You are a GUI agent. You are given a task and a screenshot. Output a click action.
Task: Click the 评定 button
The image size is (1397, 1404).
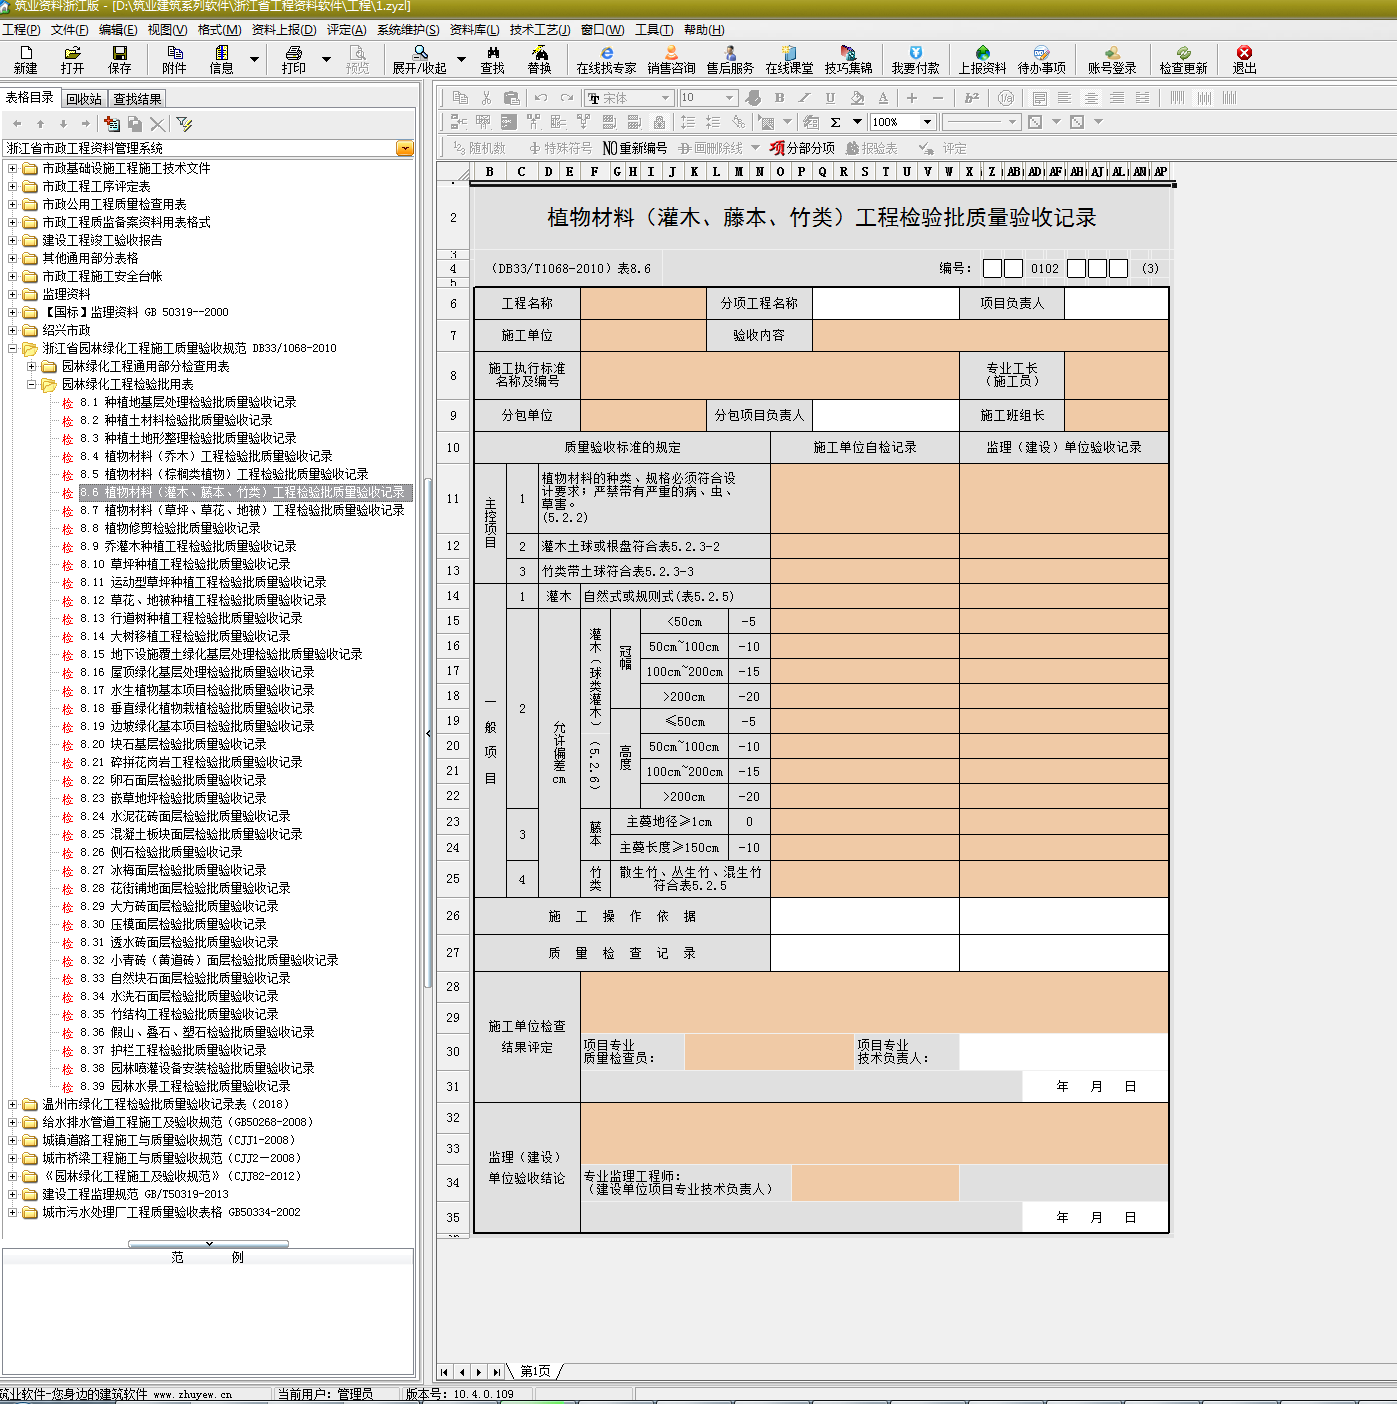click(x=943, y=148)
